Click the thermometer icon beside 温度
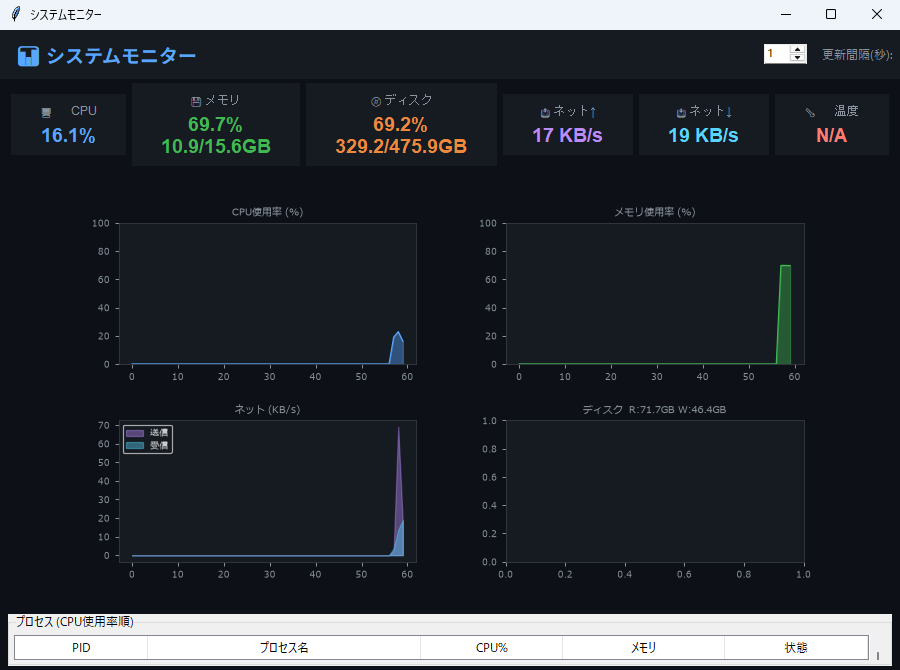Screen dimensions: 900x670 point(810,113)
